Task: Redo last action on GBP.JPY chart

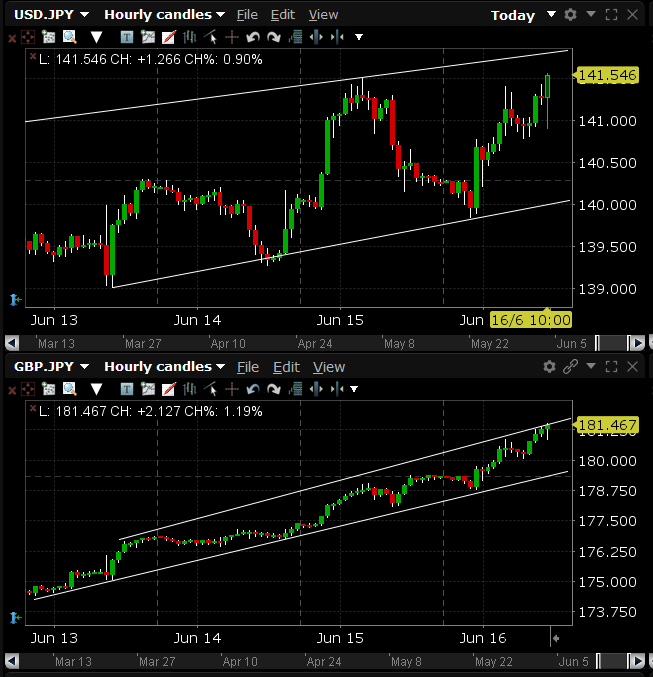Action: pyautogui.click(x=274, y=389)
